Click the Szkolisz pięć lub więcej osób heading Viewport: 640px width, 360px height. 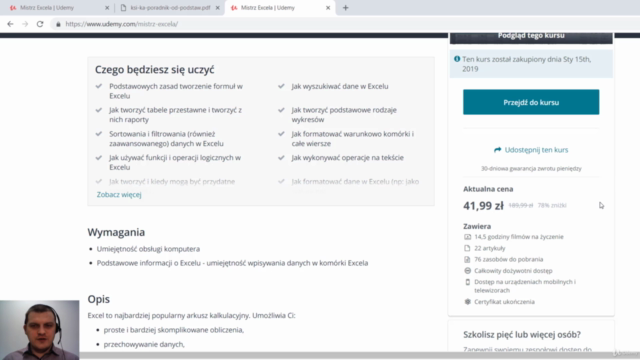click(x=522, y=335)
